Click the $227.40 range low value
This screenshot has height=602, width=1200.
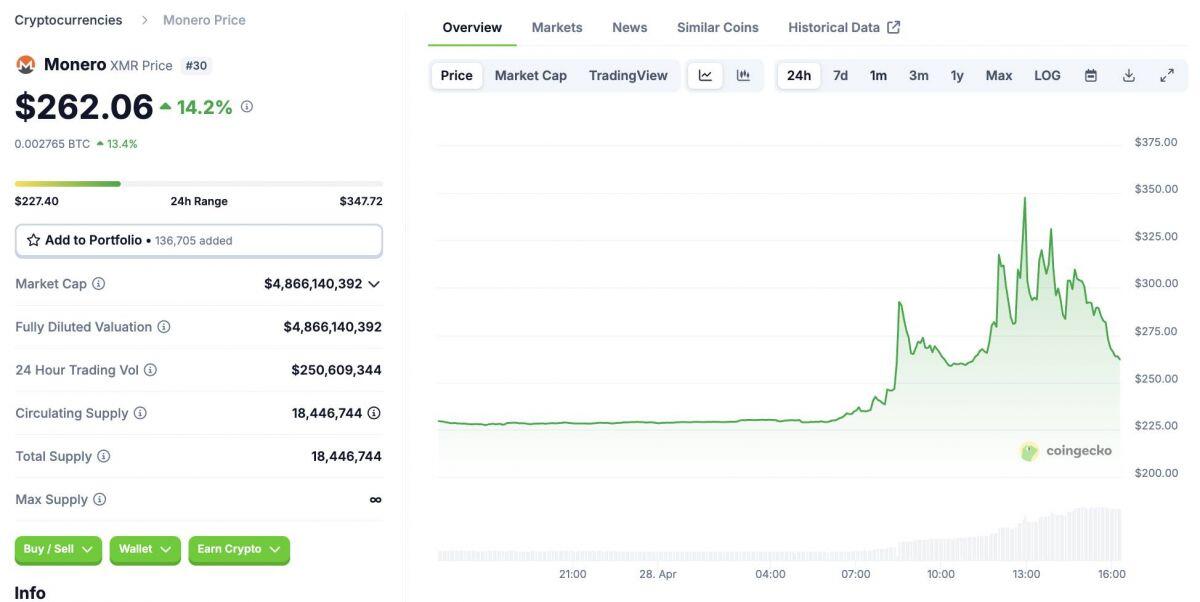pyautogui.click(x=36, y=201)
